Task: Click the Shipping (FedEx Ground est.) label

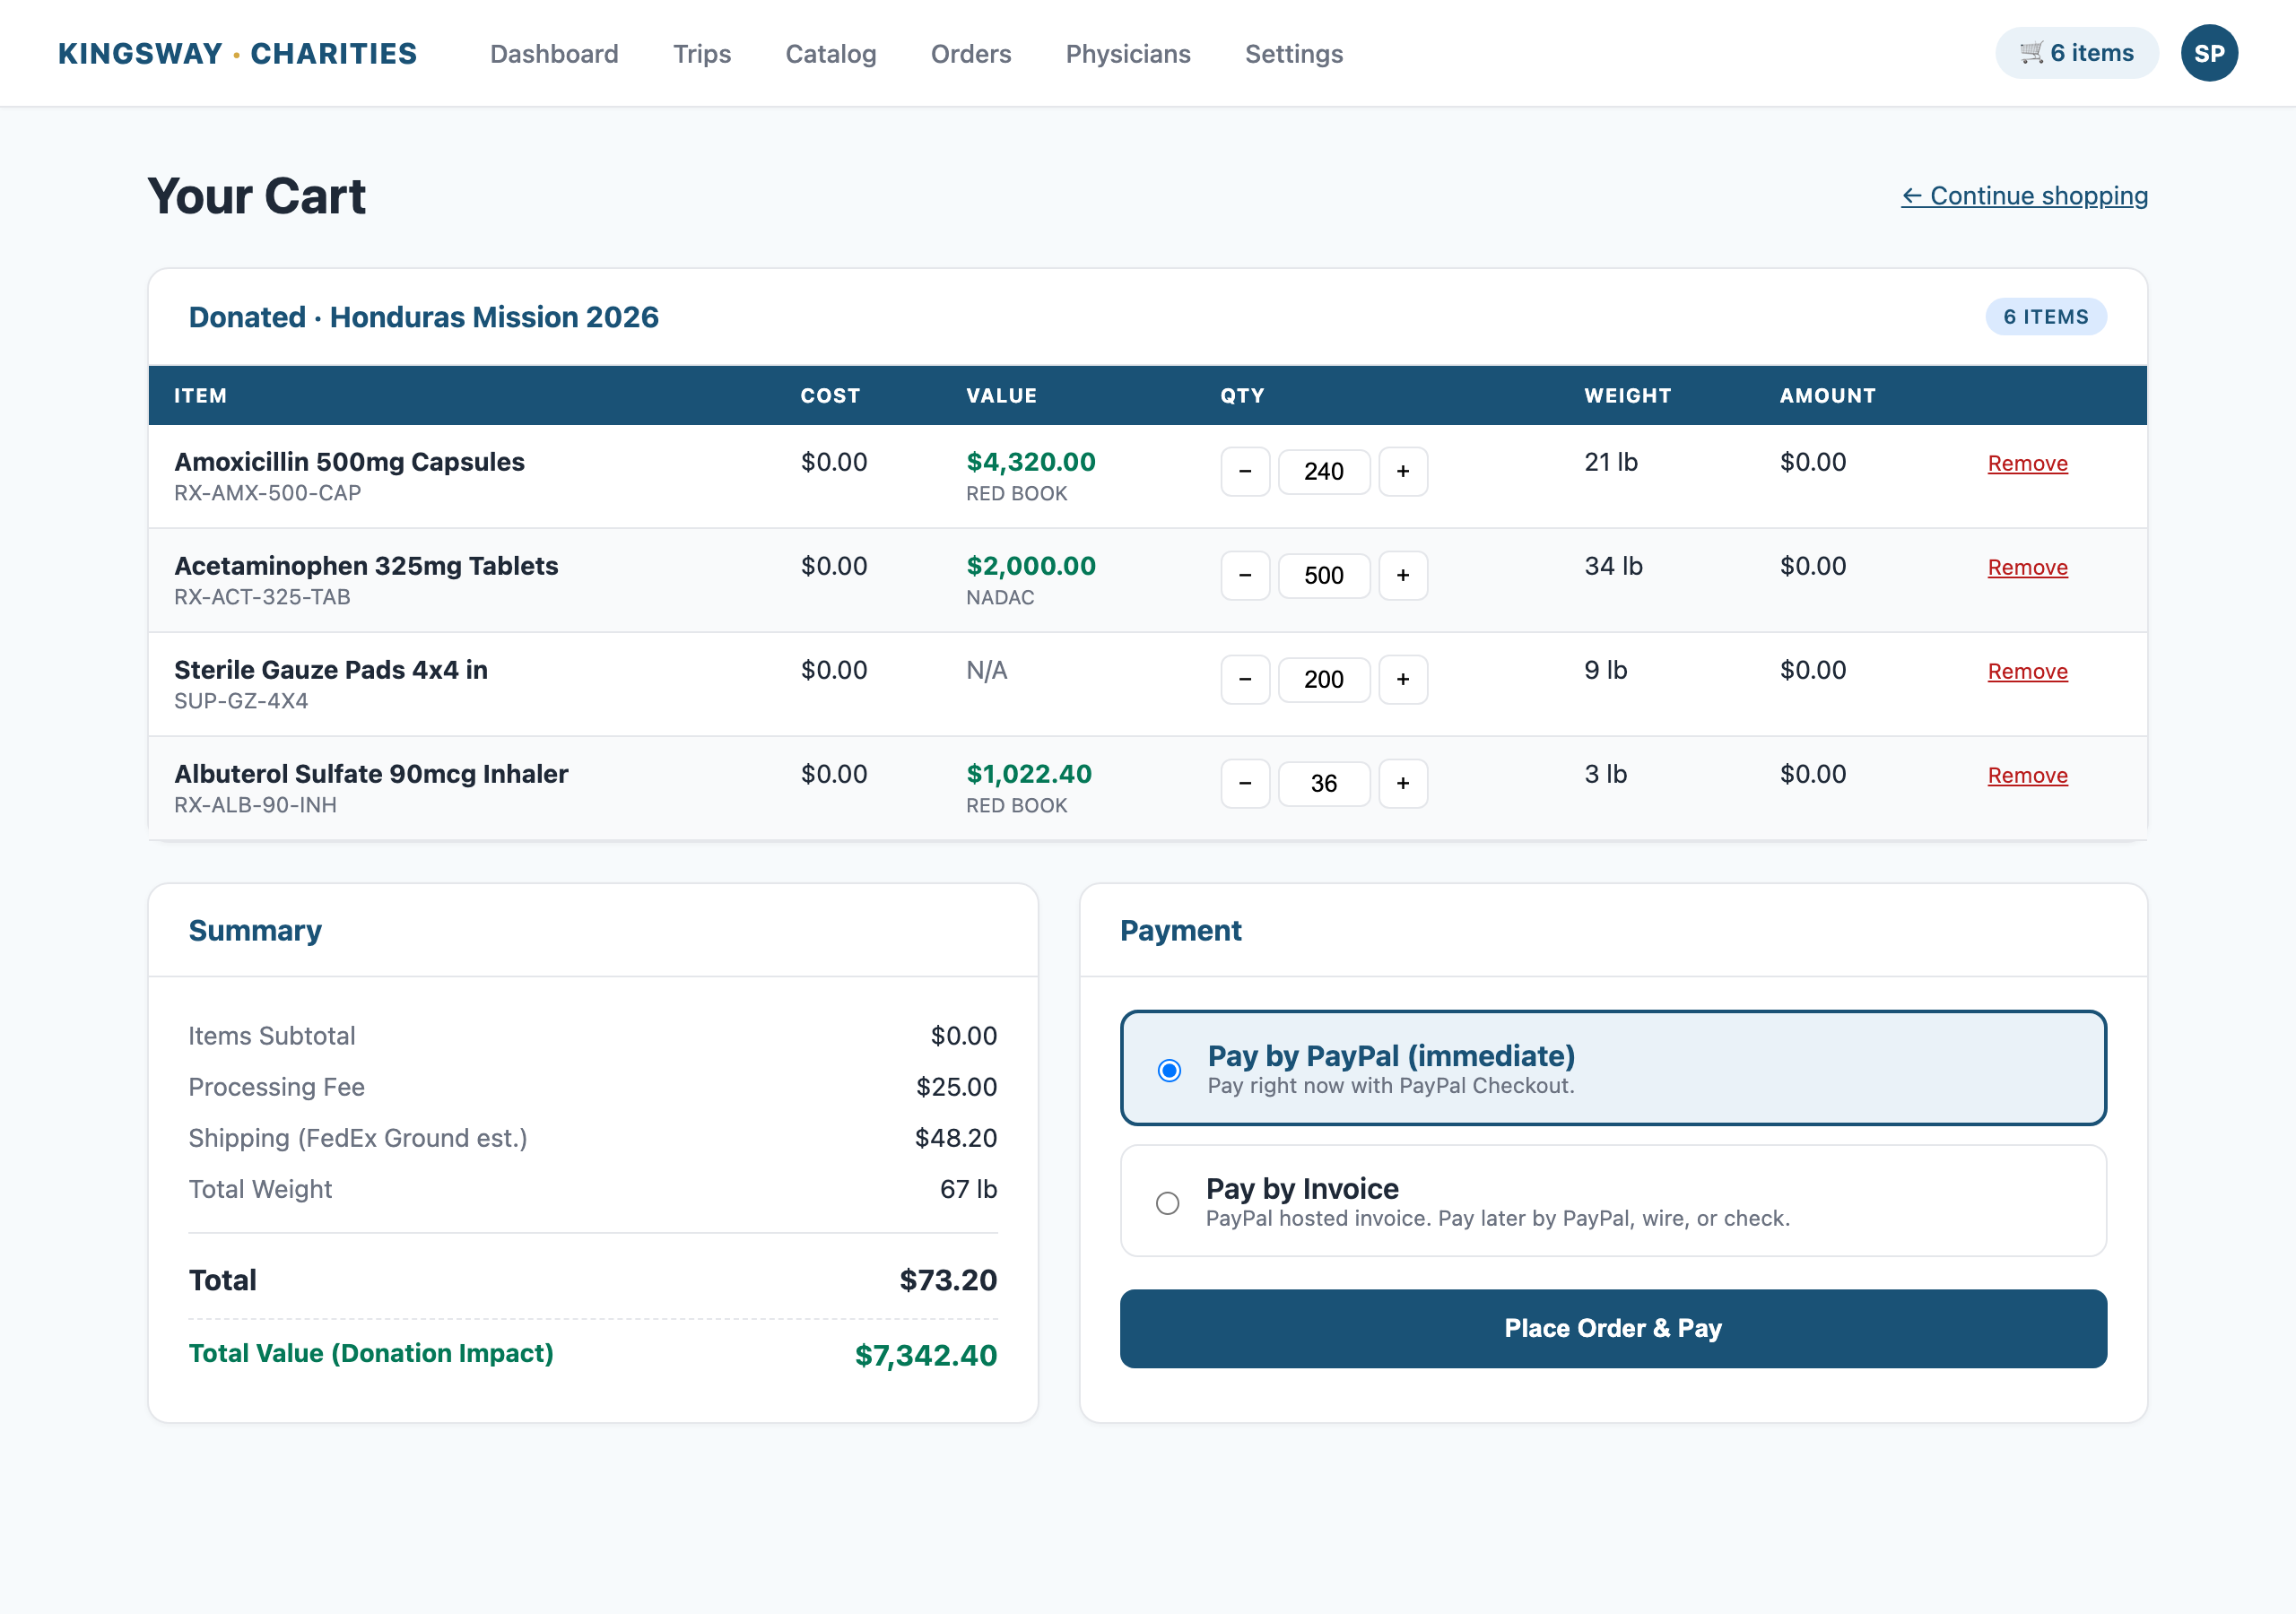Action: pyautogui.click(x=358, y=1138)
